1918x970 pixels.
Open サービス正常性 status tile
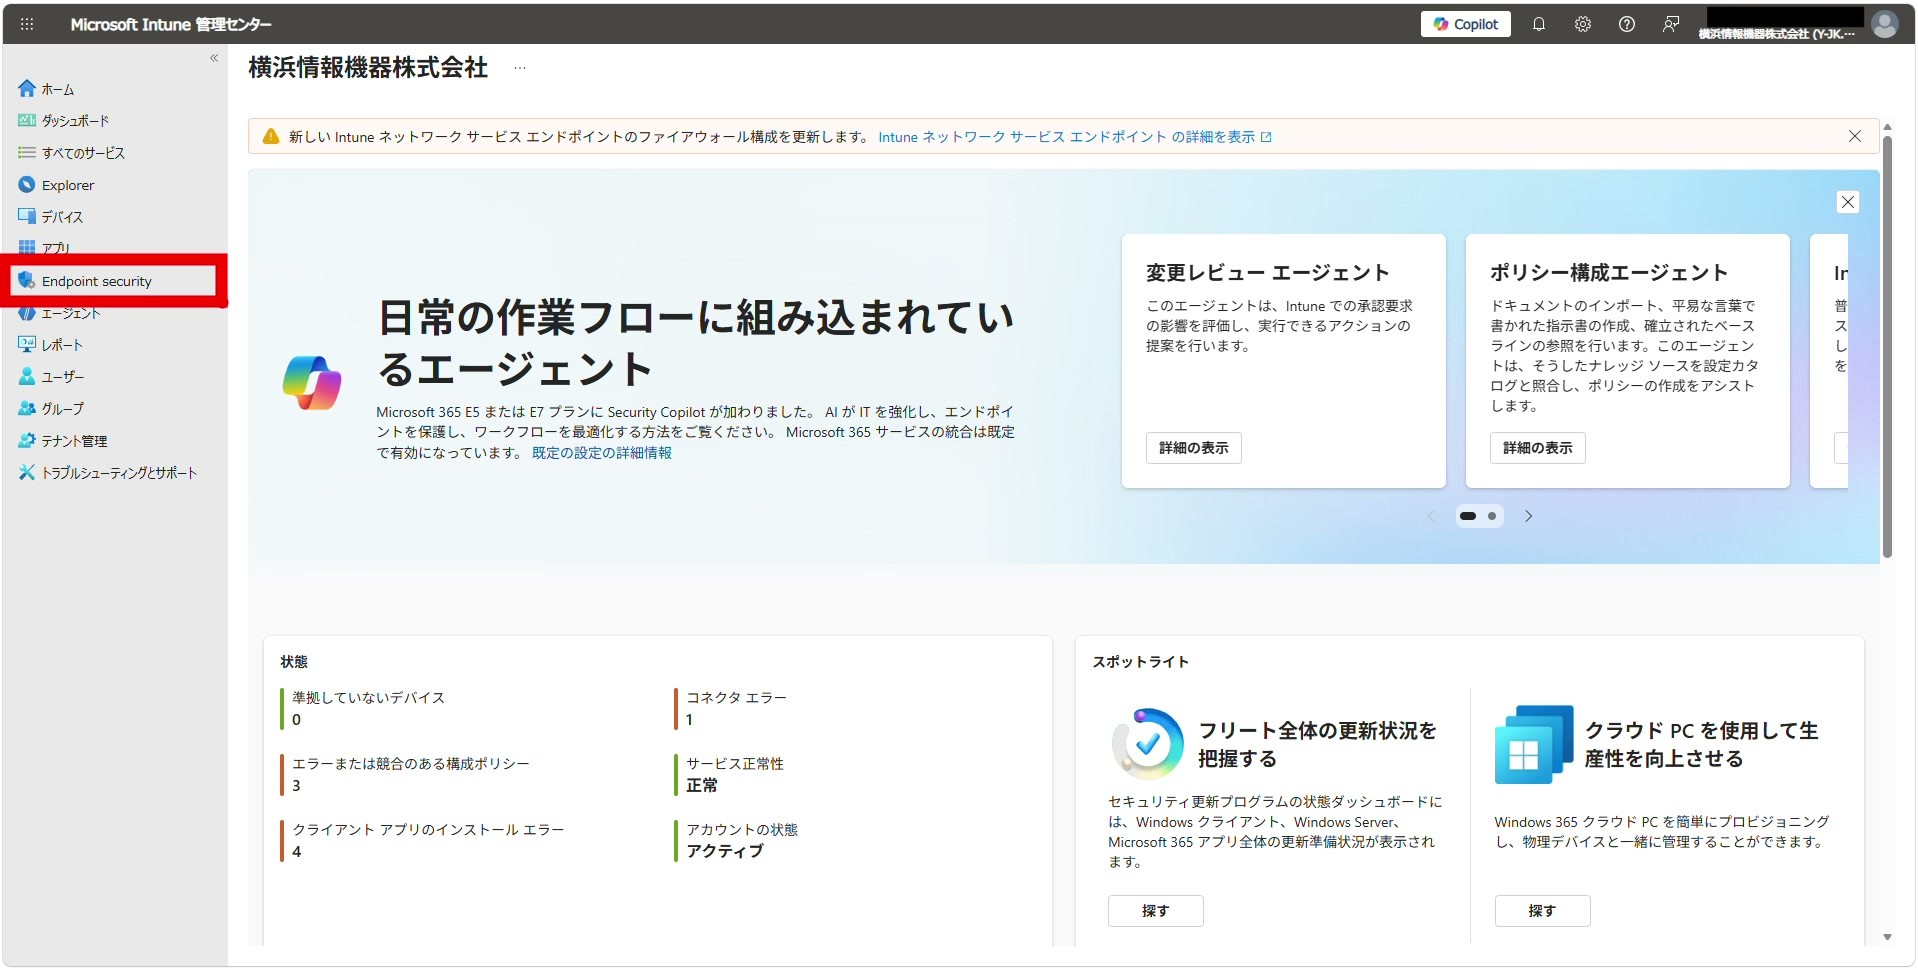point(729,774)
